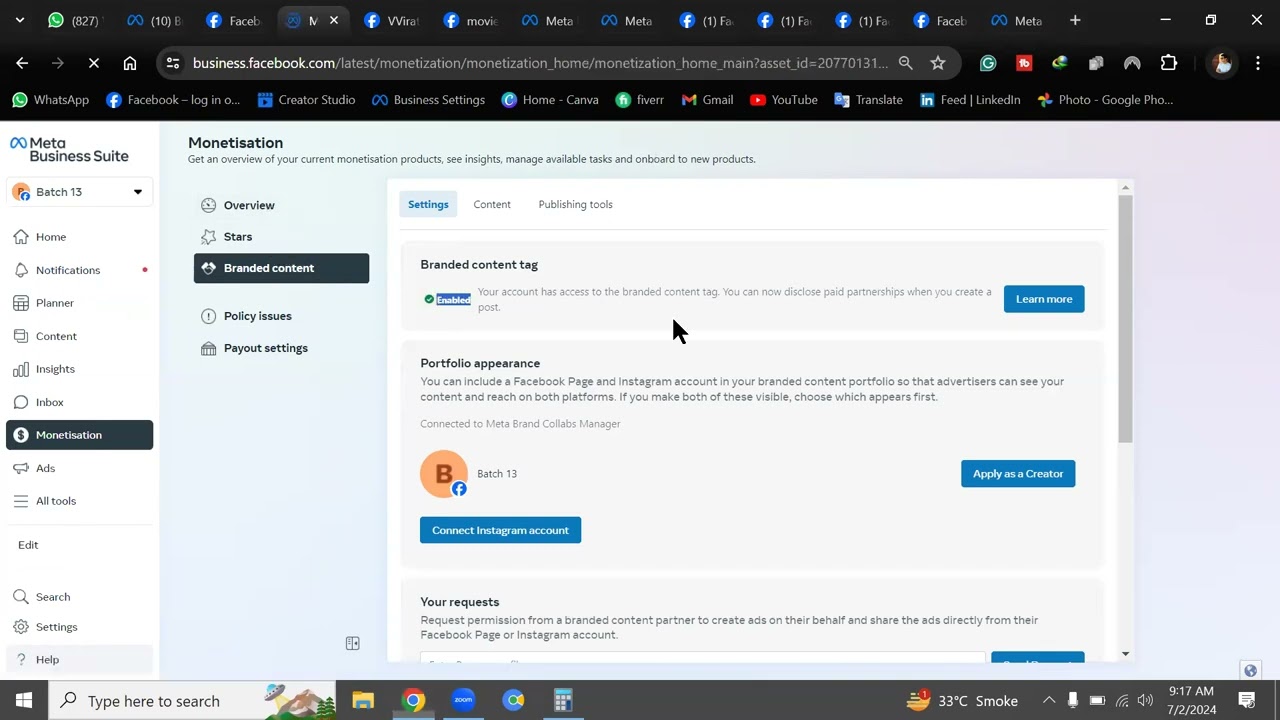Open Help in the sidebar
Screen dimensions: 1280x720
(x=79, y=660)
